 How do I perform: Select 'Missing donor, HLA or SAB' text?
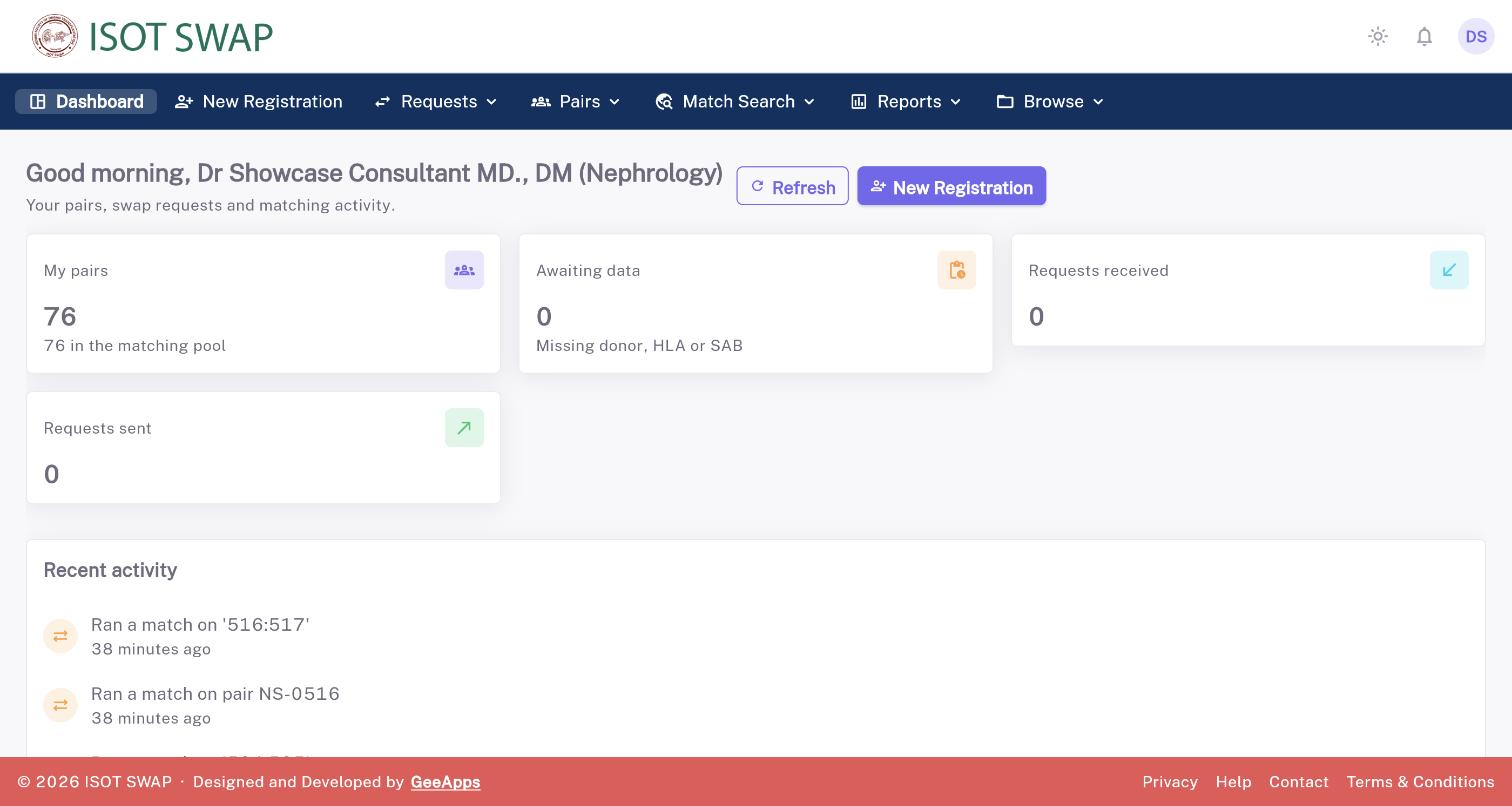coord(640,346)
